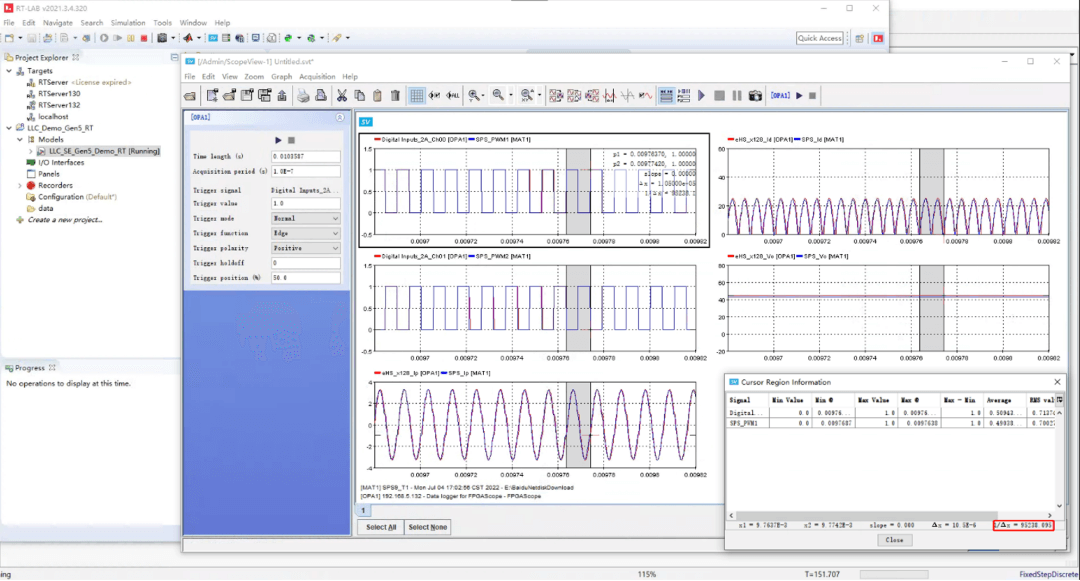Image resolution: width=1080 pixels, height=581 pixels.
Task: Click the SV tab above the graphs
Action: 366,122
